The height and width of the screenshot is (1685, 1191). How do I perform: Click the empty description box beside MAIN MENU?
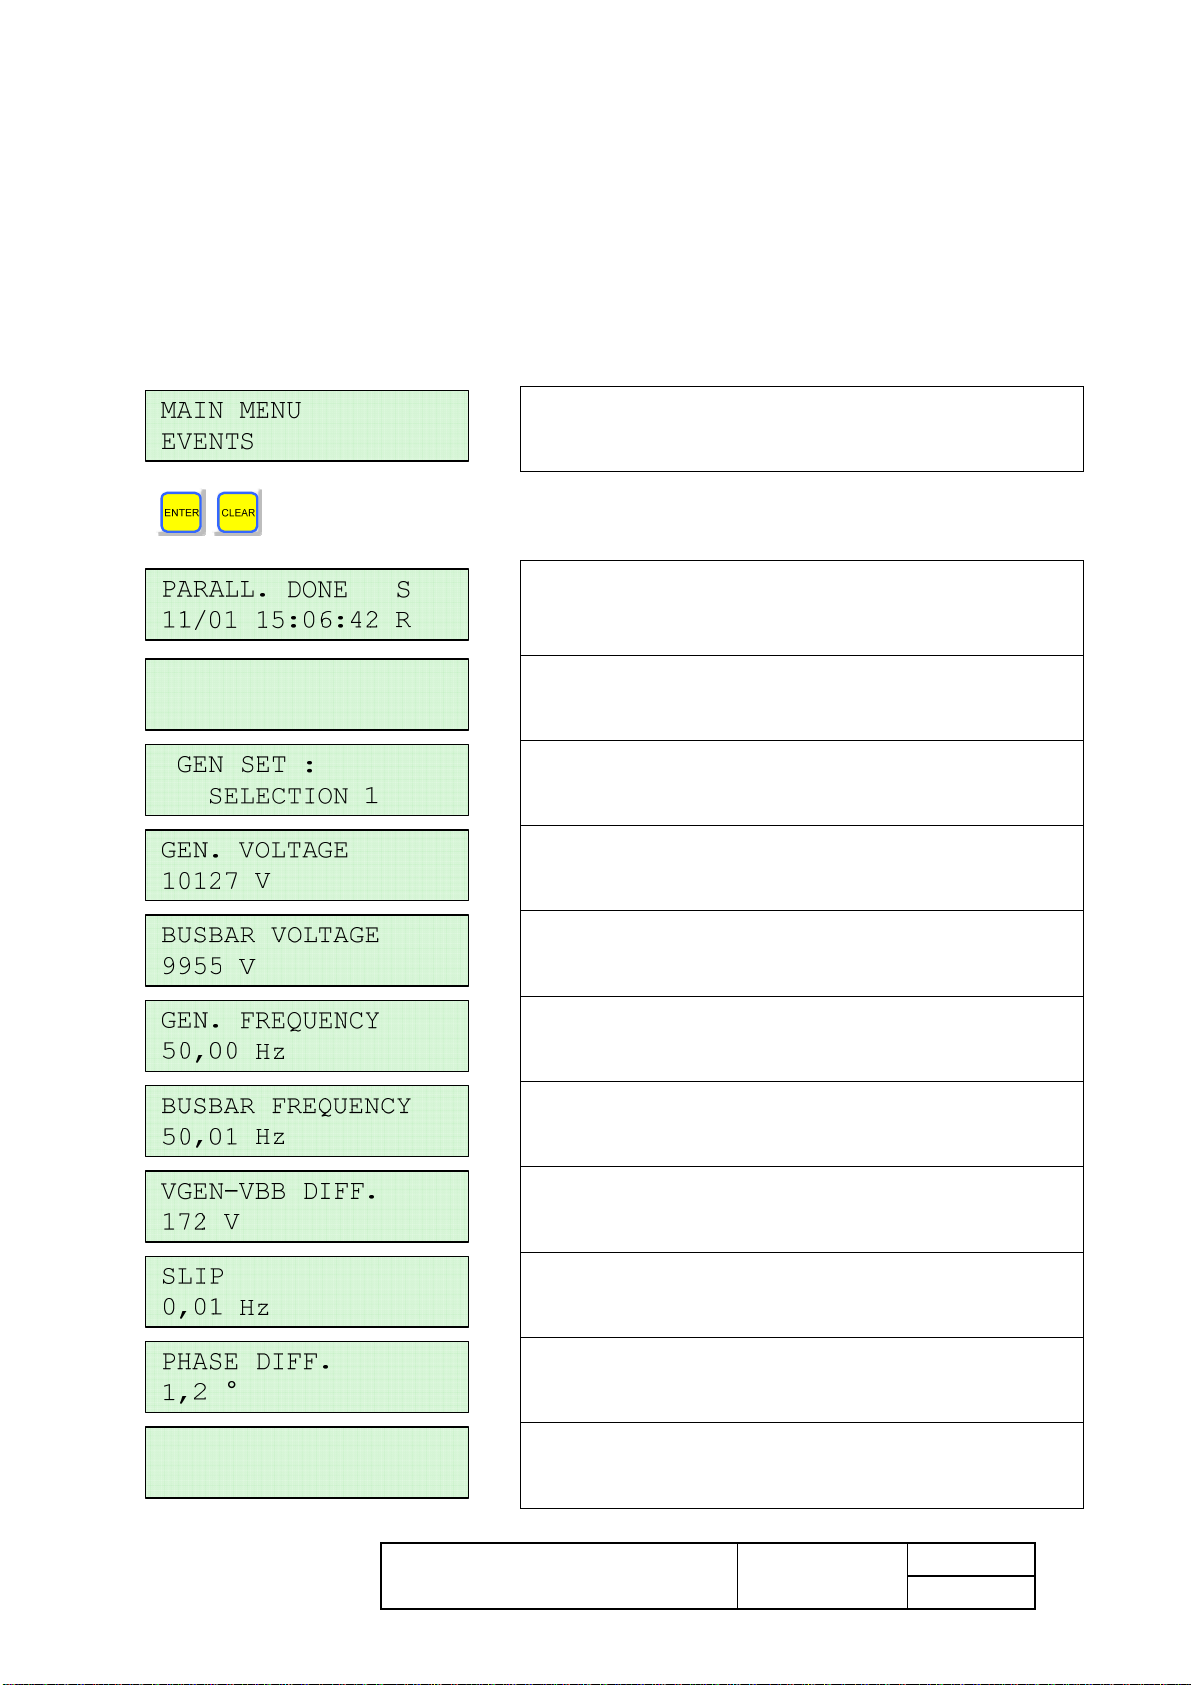click(802, 429)
